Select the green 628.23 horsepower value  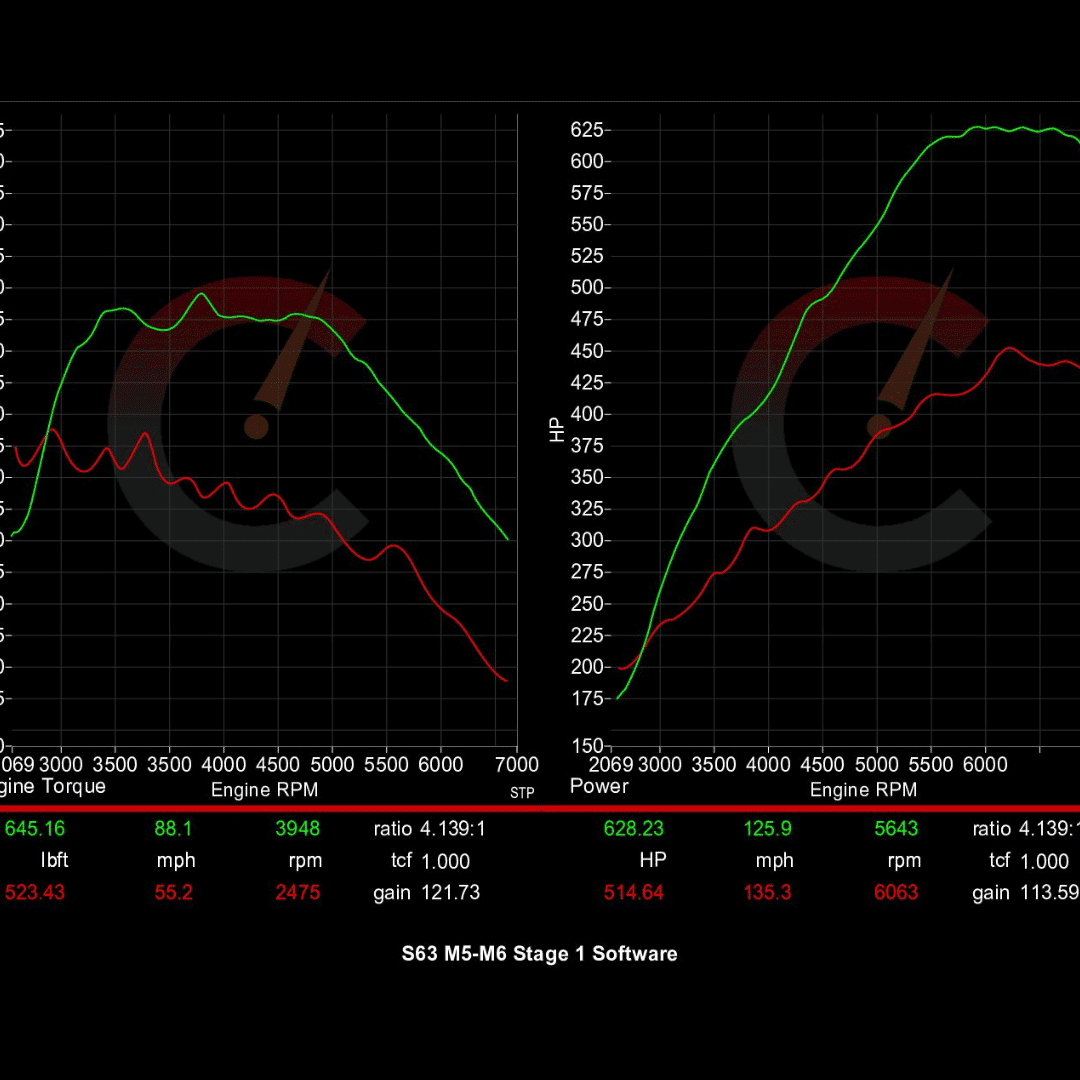634,828
